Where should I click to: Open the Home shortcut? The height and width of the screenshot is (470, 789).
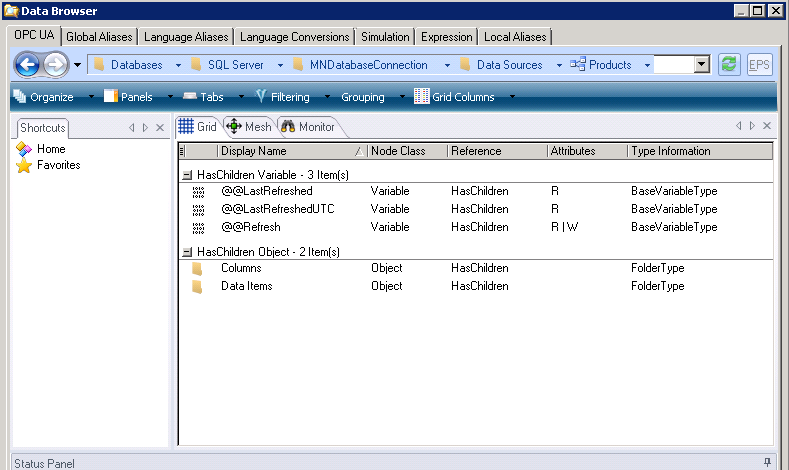click(51, 149)
